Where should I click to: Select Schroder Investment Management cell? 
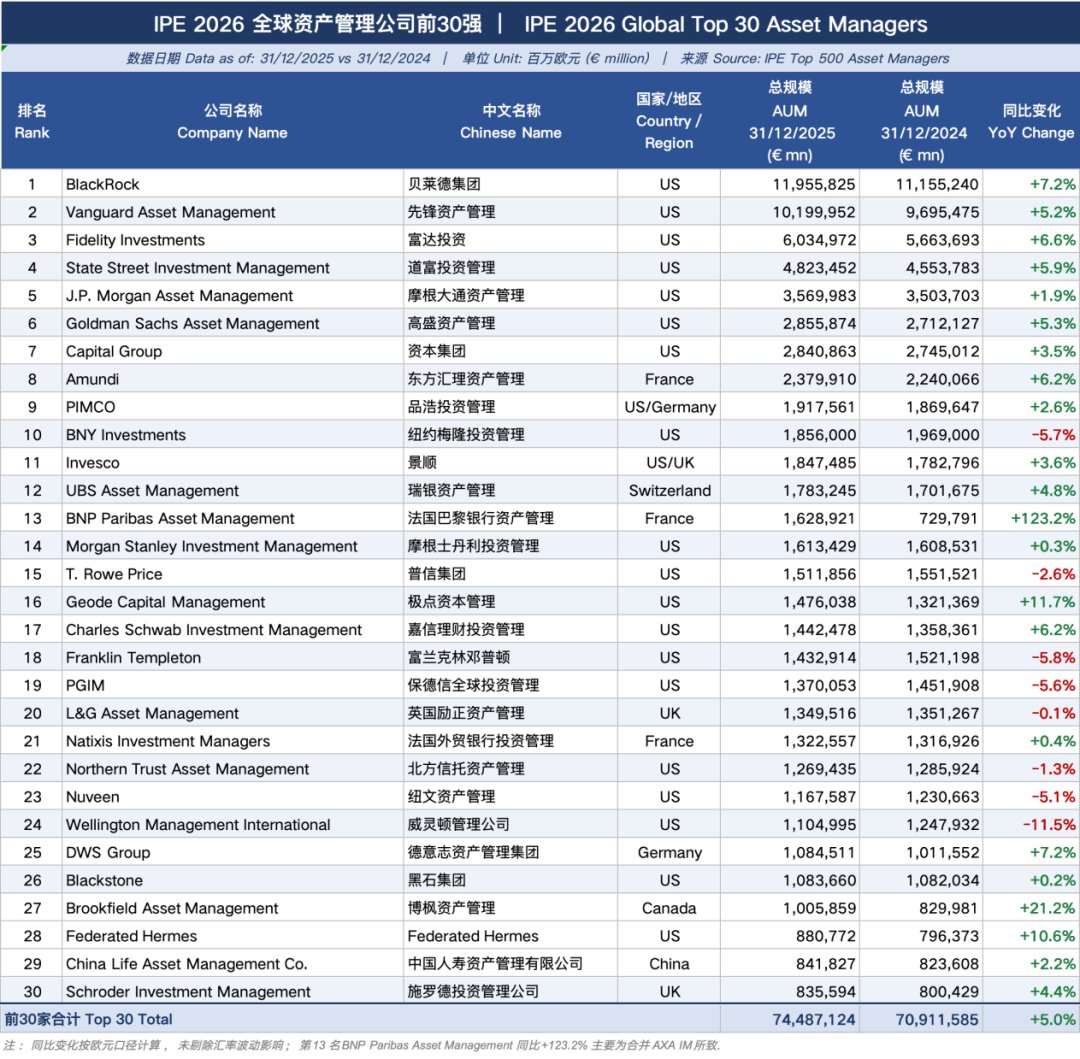click(x=233, y=992)
